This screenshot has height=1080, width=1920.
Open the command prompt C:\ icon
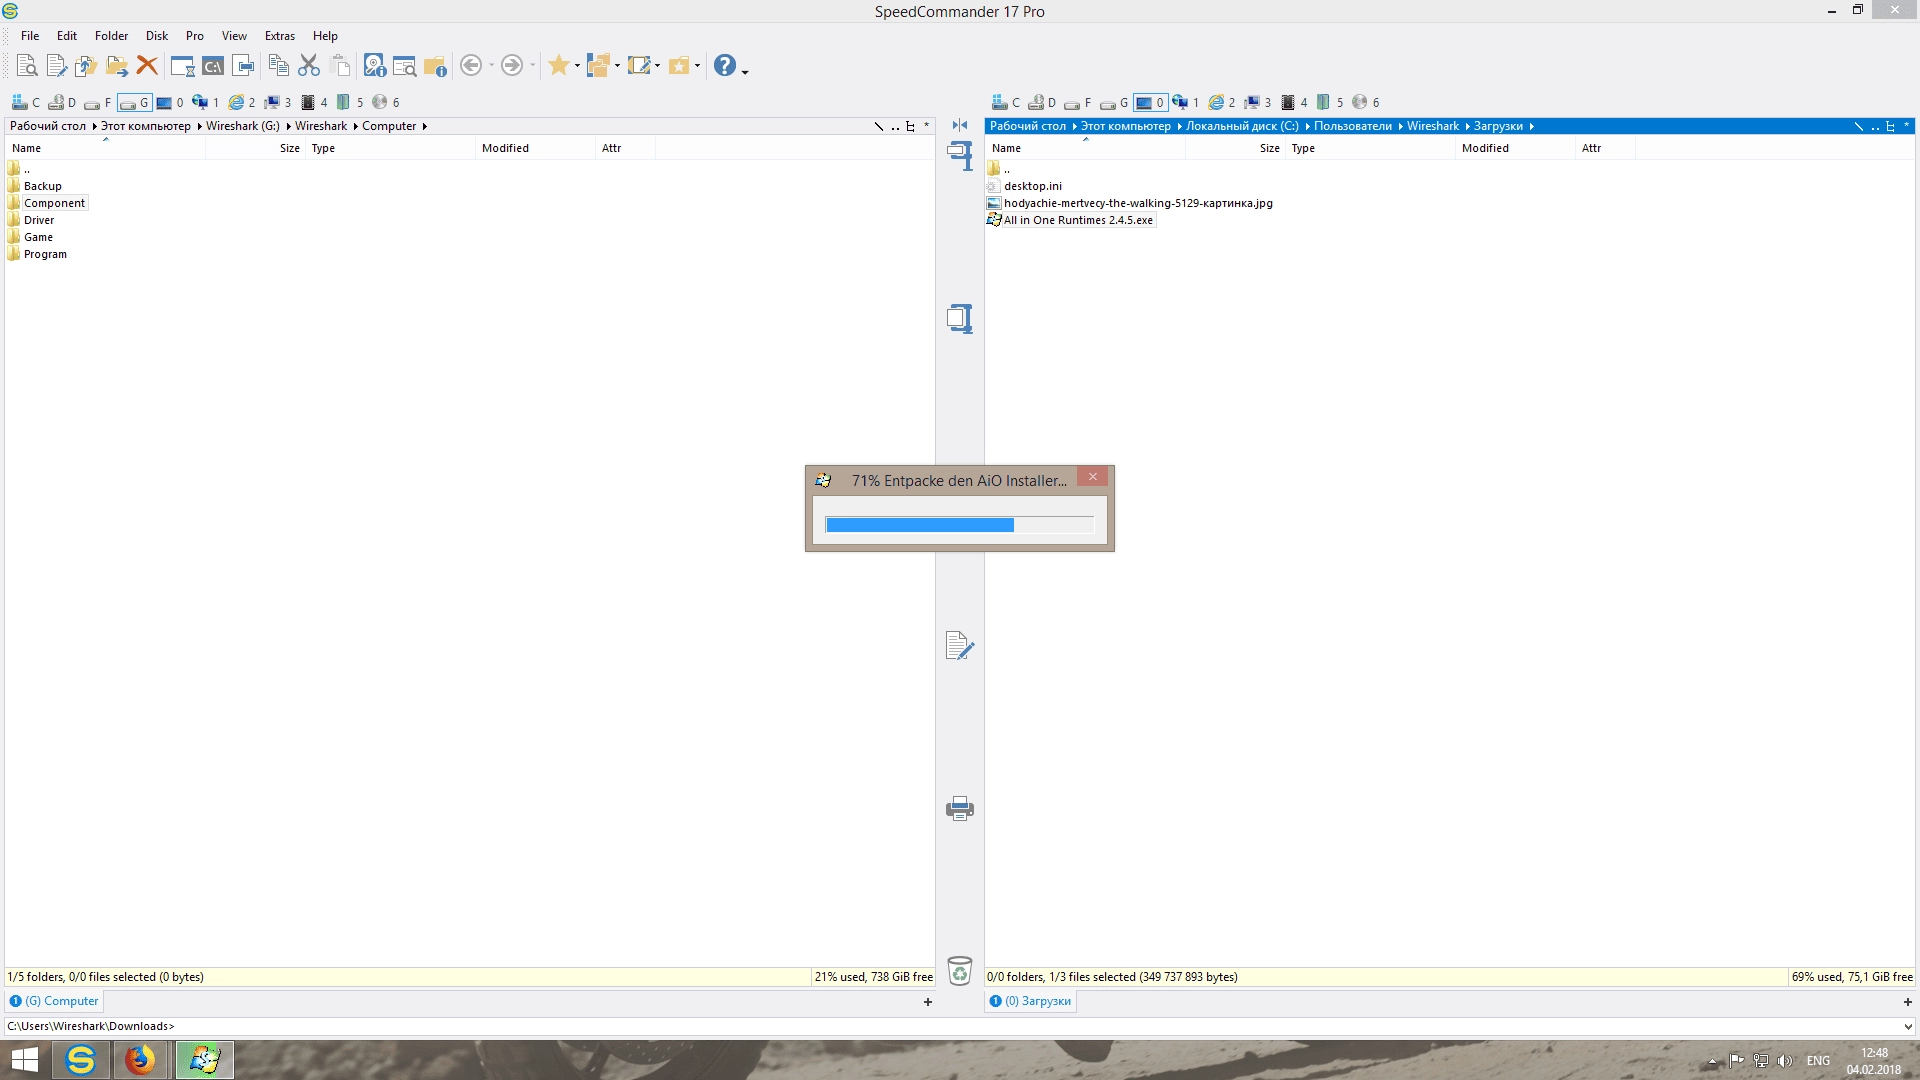(213, 66)
